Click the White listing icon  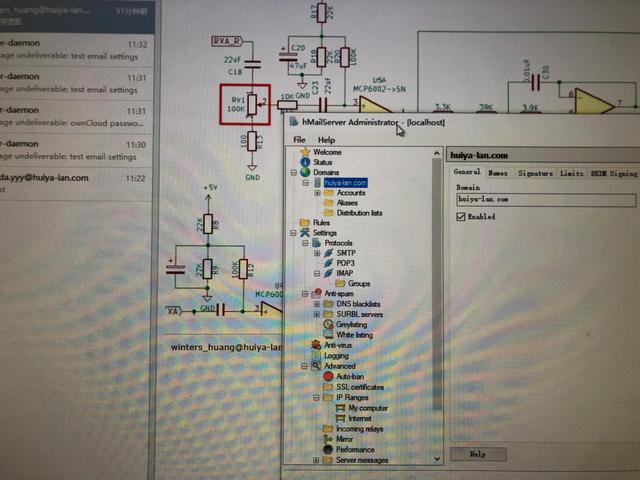[x=328, y=335]
